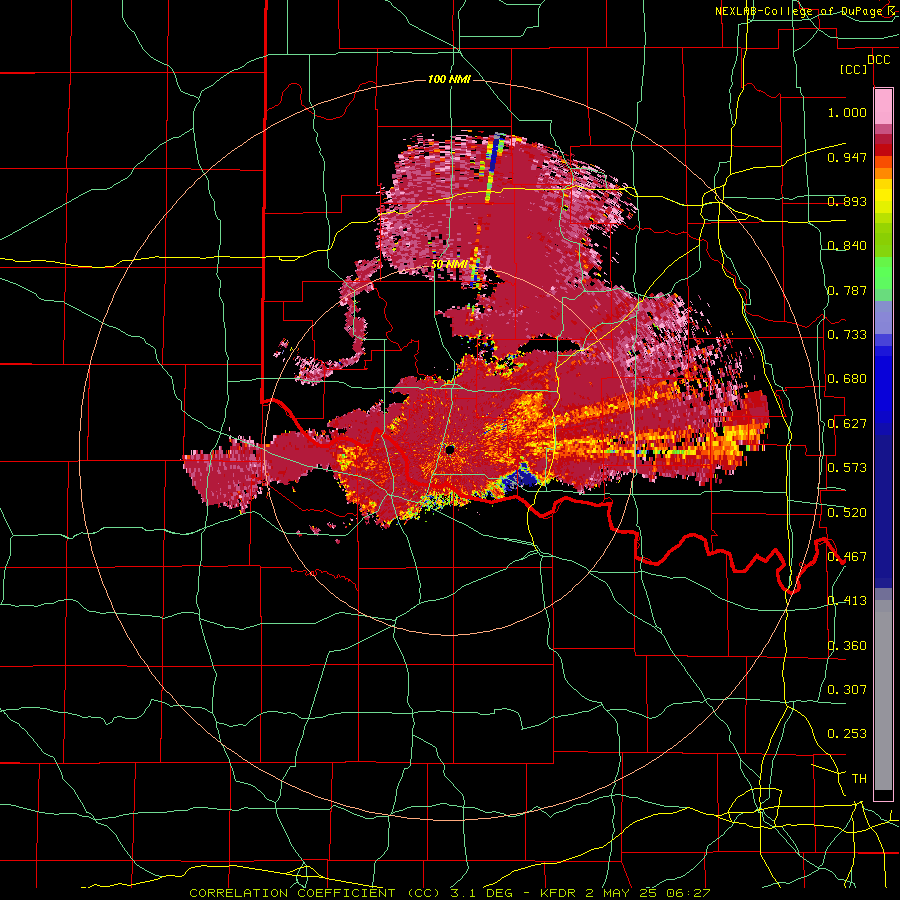Pick the yellow segment of the color bar
Image resolution: width=900 pixels, height=900 pixels.
883,196
